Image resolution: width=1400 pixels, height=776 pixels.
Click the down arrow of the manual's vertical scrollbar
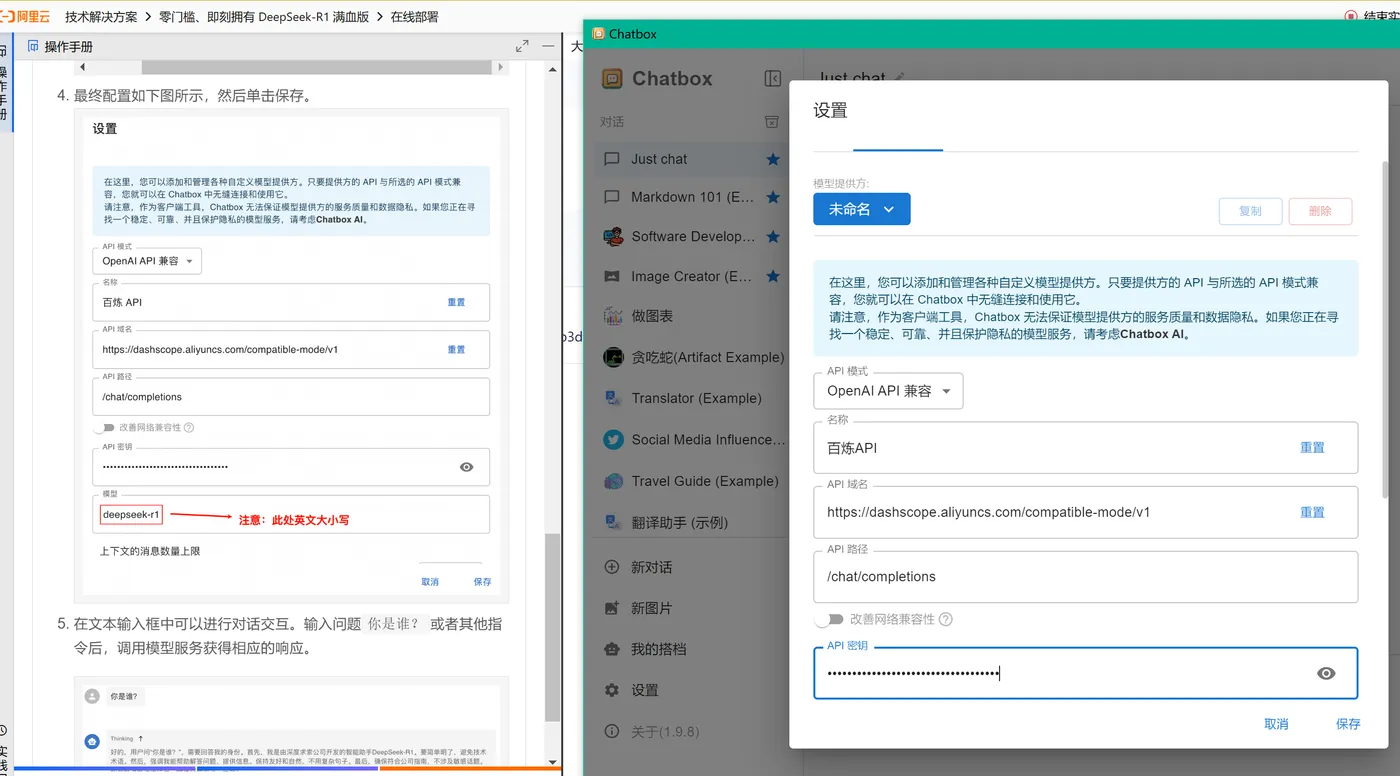553,761
